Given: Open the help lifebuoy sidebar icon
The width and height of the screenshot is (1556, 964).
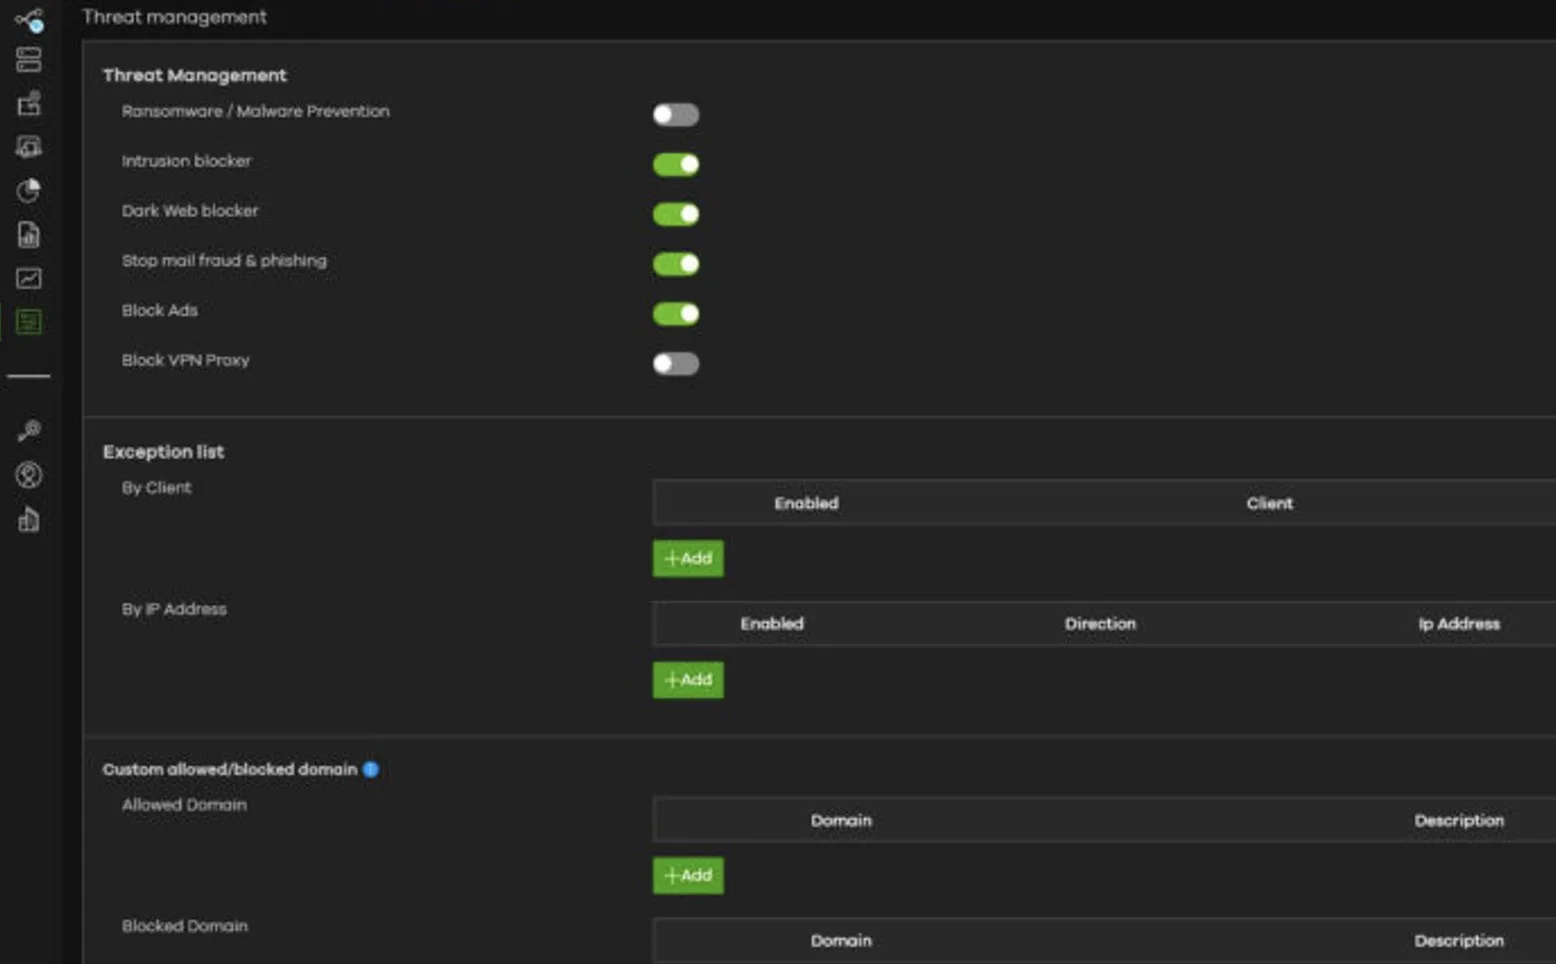Looking at the screenshot, I should 29,475.
